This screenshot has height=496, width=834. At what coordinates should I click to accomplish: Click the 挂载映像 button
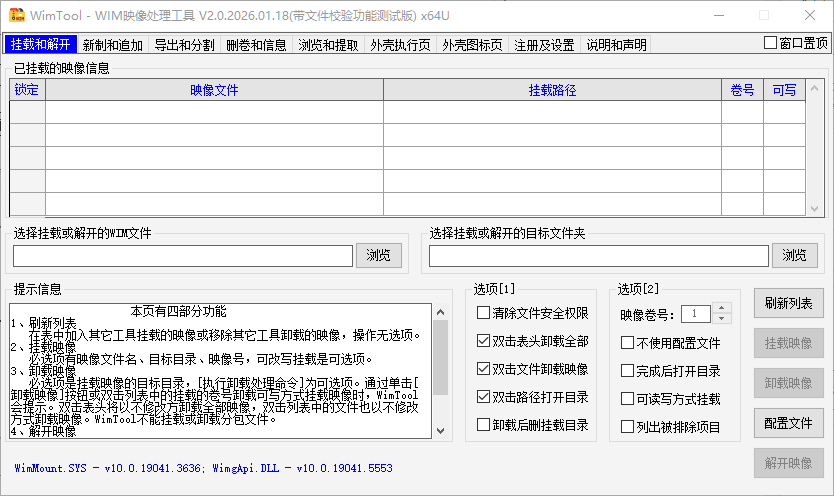click(x=789, y=343)
